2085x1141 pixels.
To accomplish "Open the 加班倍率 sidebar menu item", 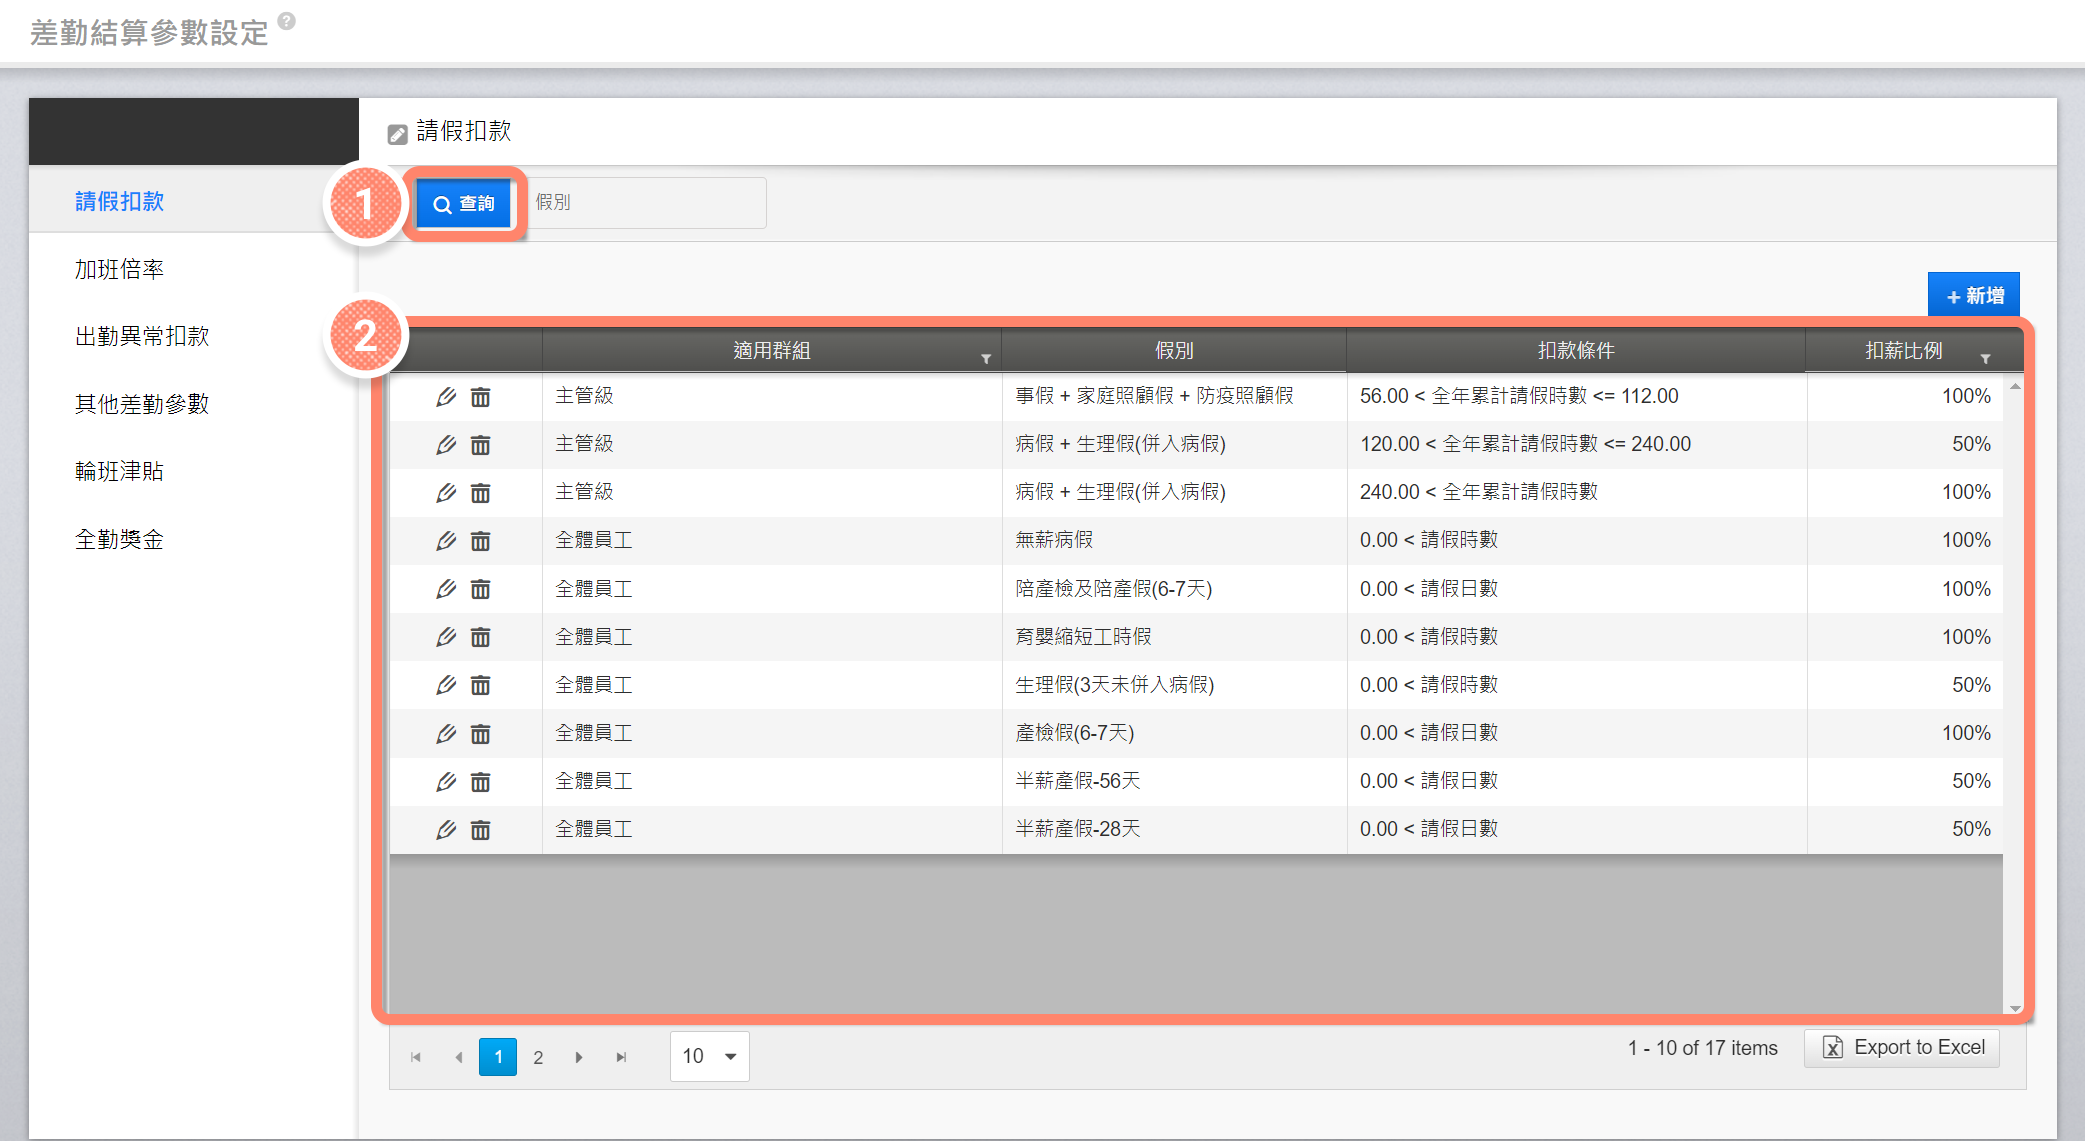I will pyautogui.click(x=119, y=269).
